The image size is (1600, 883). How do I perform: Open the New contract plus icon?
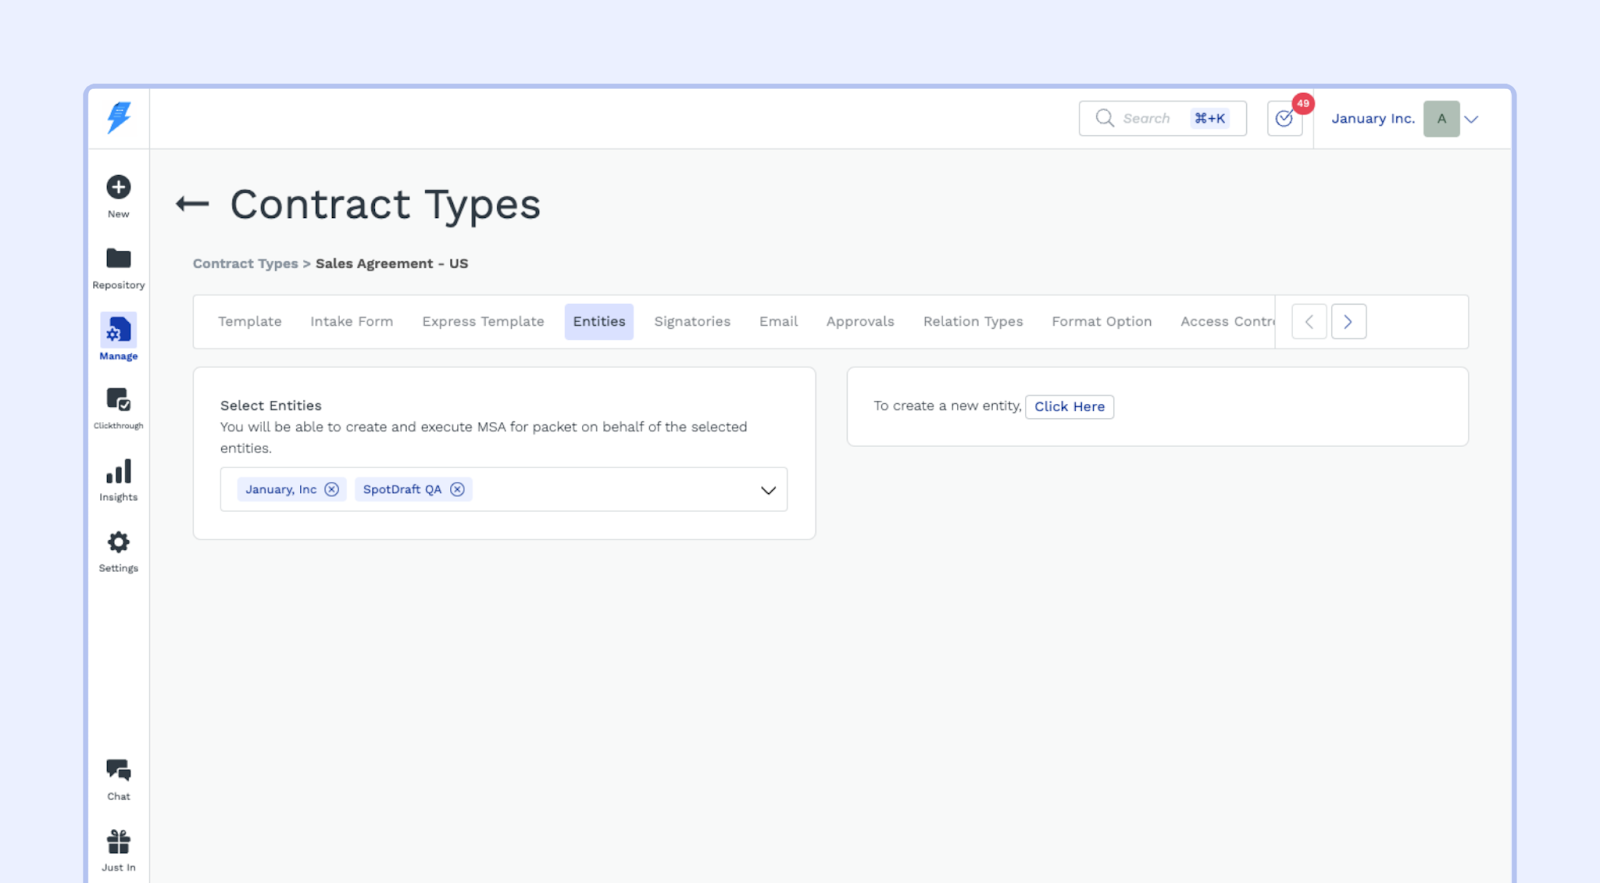[118, 188]
